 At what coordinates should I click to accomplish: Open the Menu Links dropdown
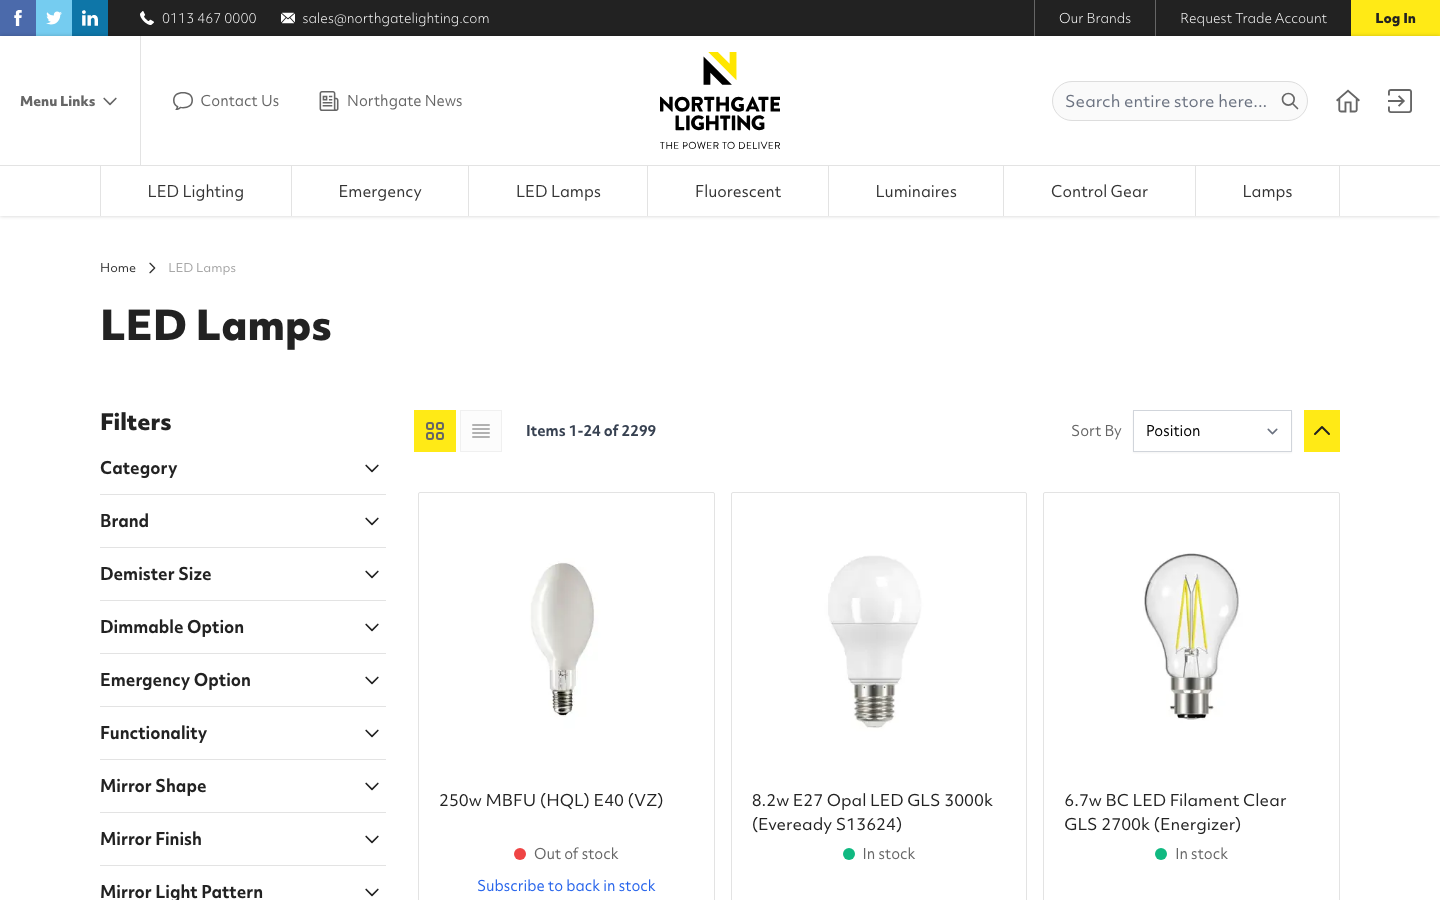(x=69, y=101)
